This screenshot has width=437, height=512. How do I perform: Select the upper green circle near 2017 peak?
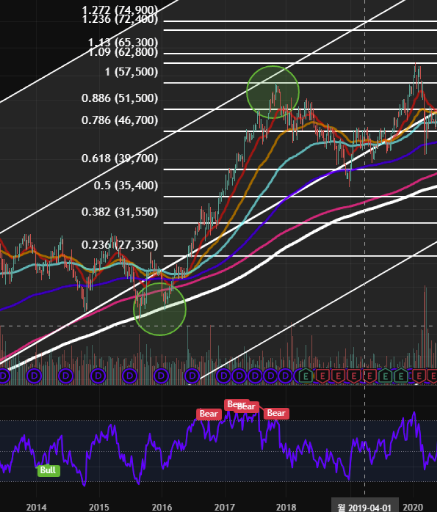click(x=273, y=92)
